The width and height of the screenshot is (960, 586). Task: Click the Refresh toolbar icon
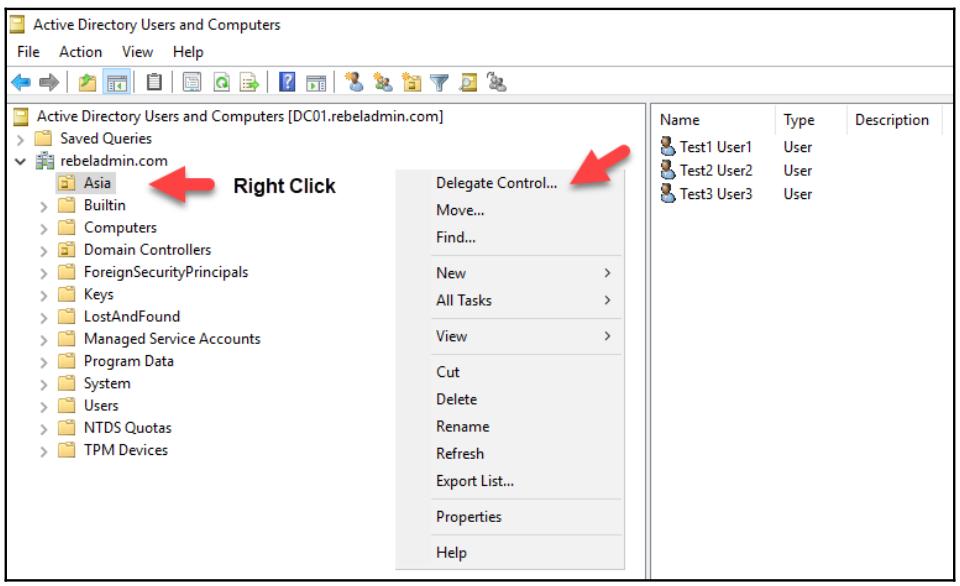(221, 84)
